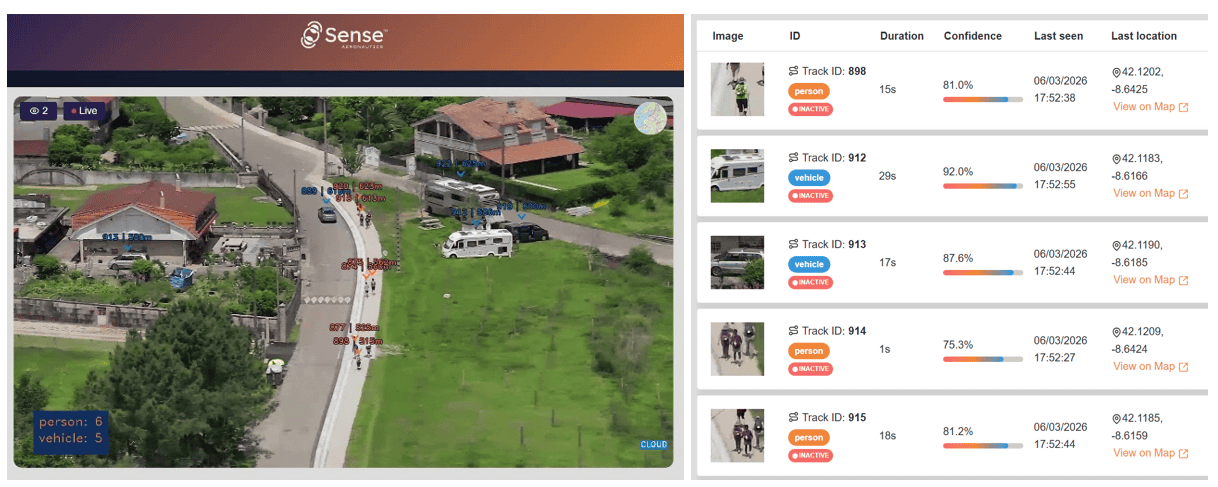Viewport: 1218px width, 487px height.
Task: Click the location pin icon for 42.1183
Action: pos(1117,158)
